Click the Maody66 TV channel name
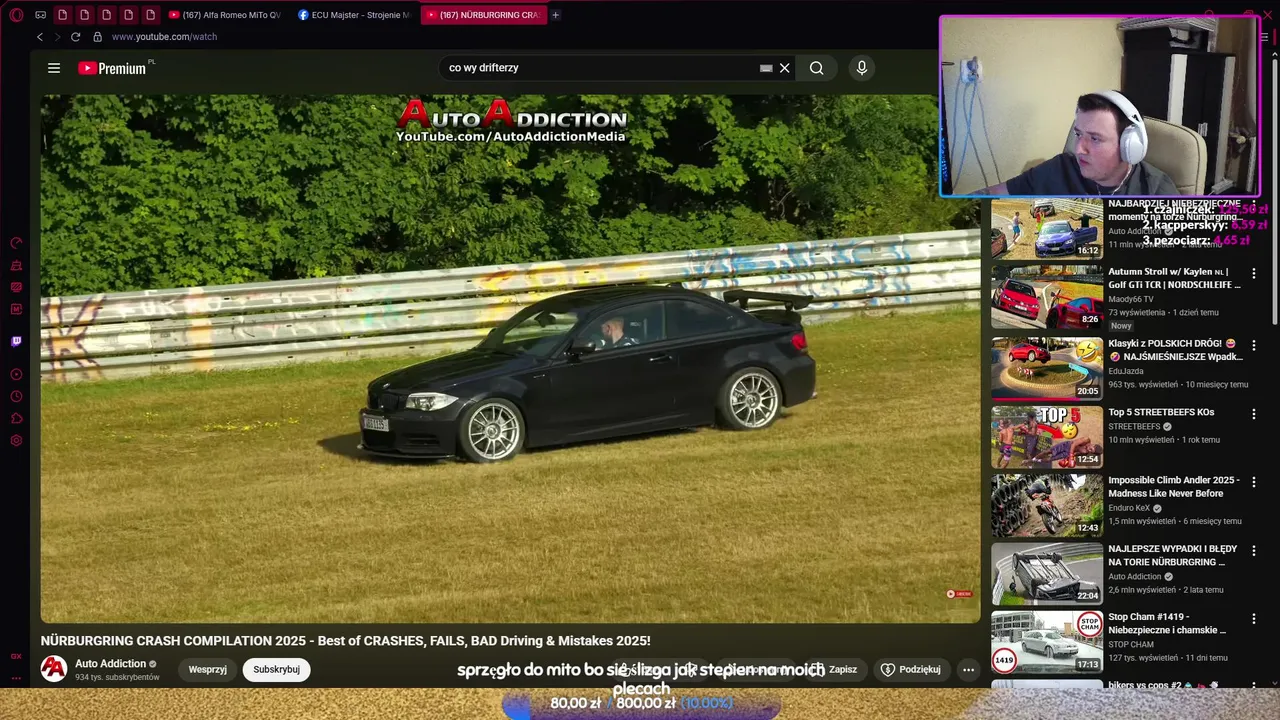 (1131, 299)
